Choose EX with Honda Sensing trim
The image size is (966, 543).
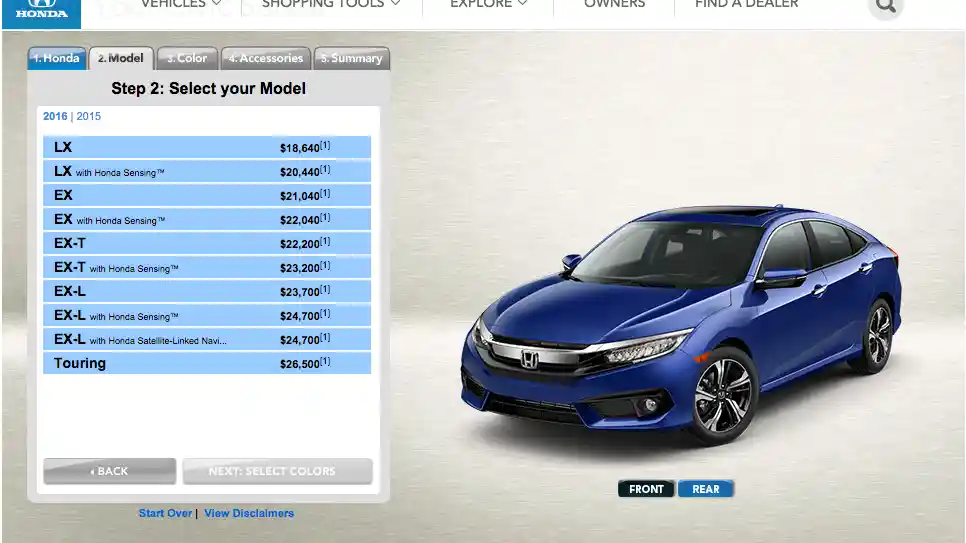207,219
